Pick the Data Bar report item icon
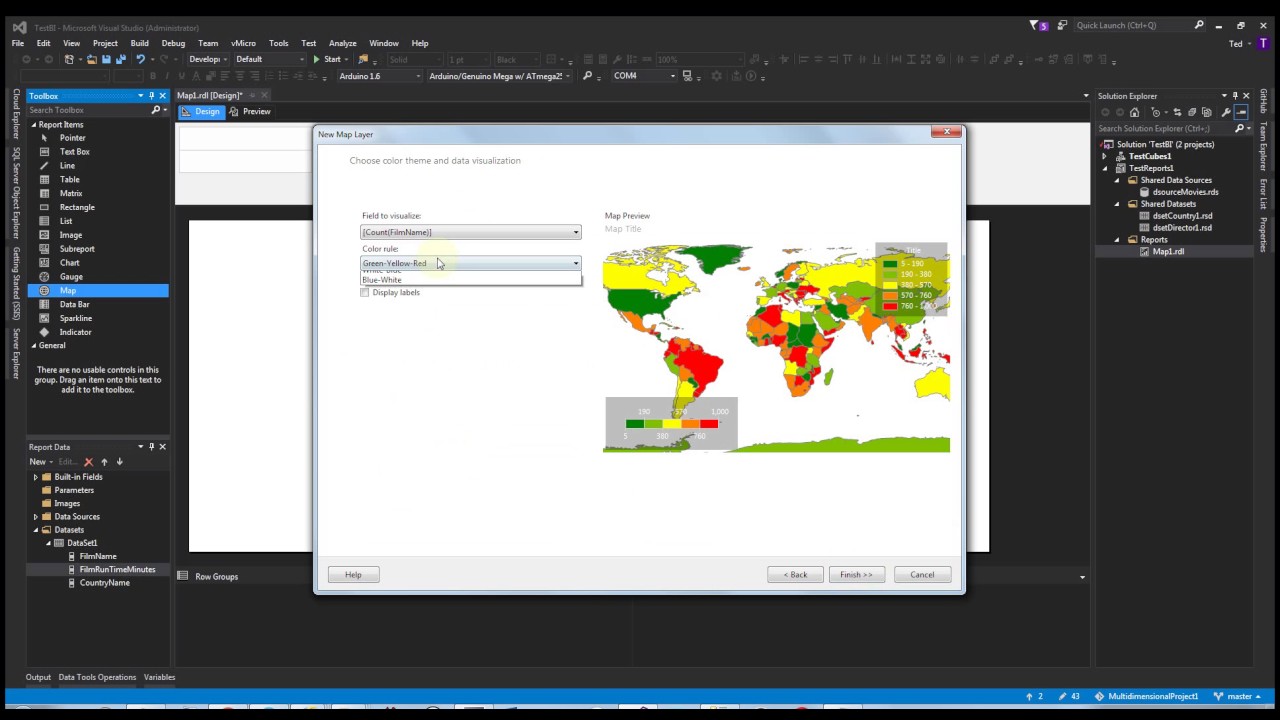1280x720 pixels. point(44,304)
